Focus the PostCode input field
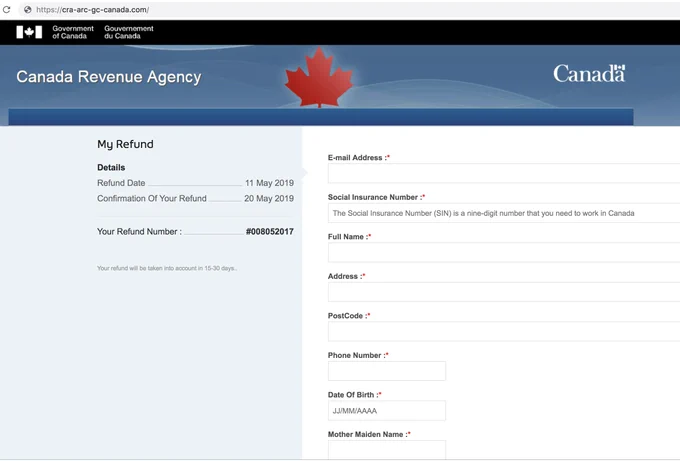 click(x=504, y=331)
